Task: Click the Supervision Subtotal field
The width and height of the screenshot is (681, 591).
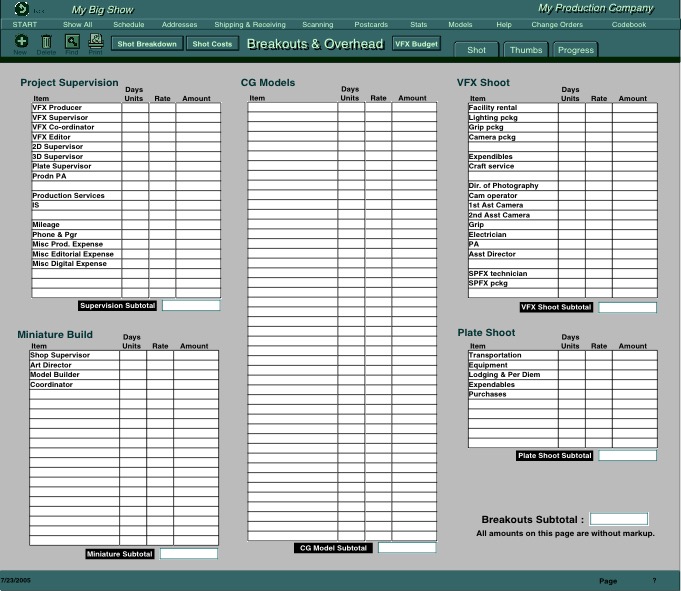Action: pos(191,305)
